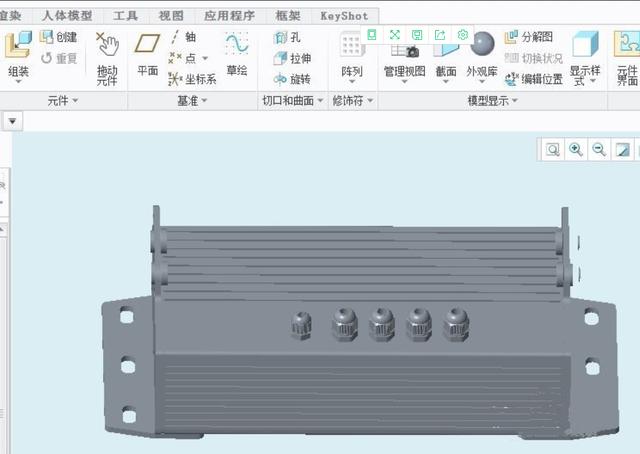Click the green save overlay icon
640x454 pixels.
(417, 35)
